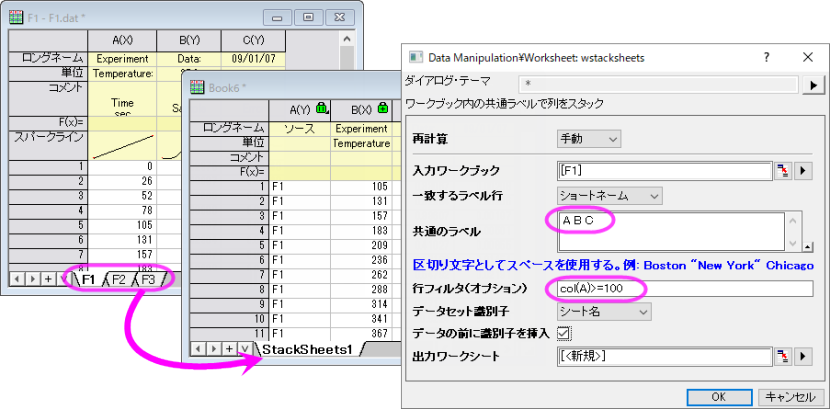Select column header A(Y) in Book6 window
This screenshot has height=409, width=830.
click(x=300, y=110)
